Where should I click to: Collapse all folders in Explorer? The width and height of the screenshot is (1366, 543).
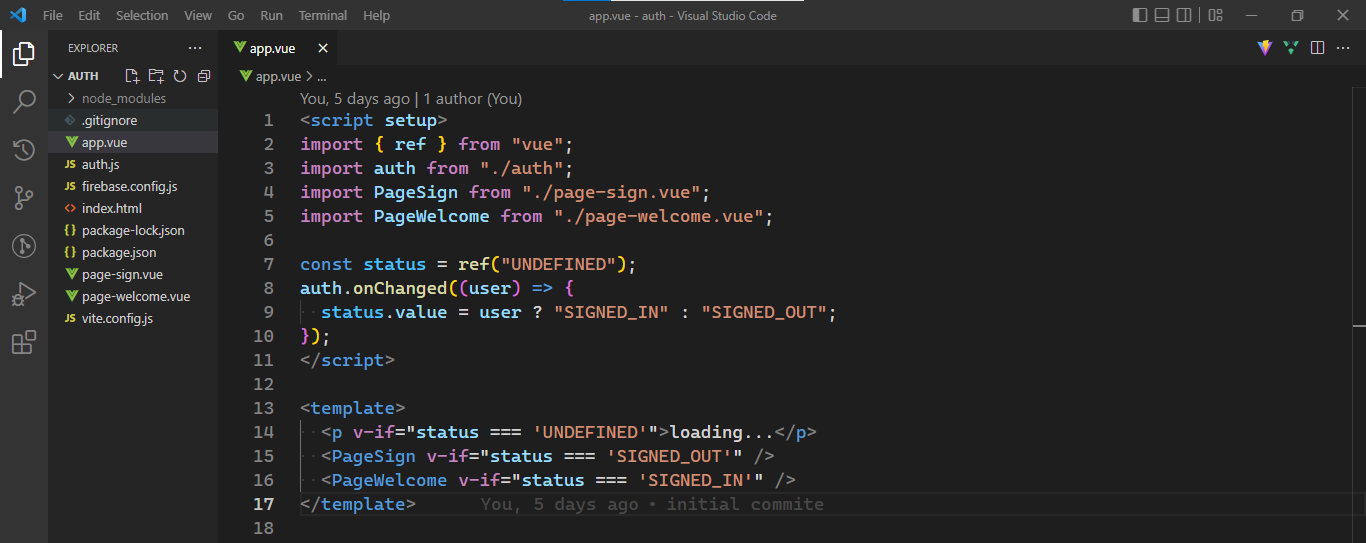[x=204, y=76]
